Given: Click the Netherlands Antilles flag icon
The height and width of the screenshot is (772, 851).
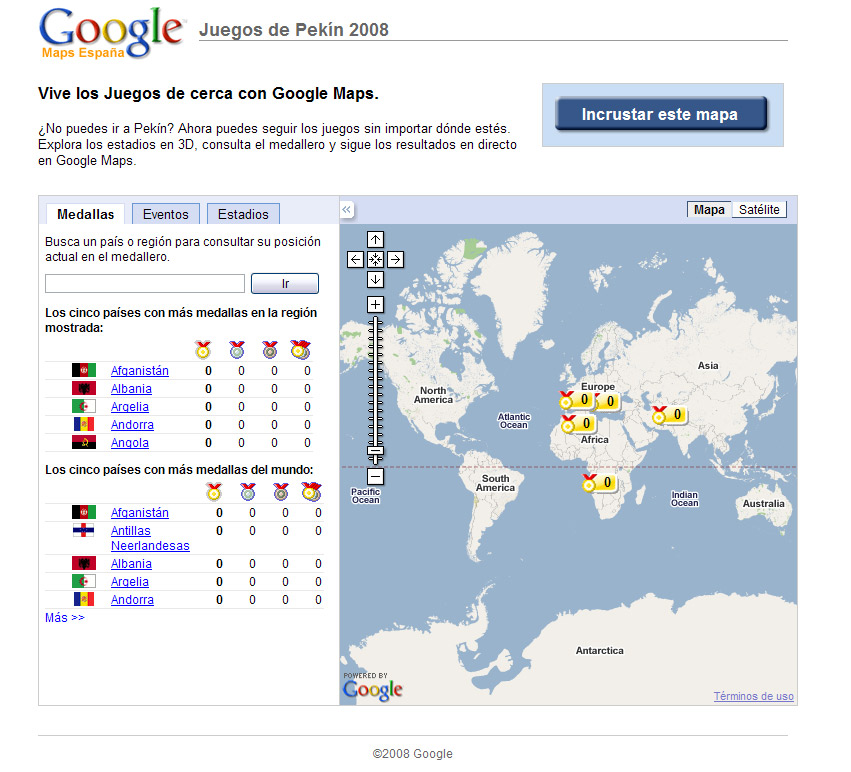Looking at the screenshot, I should pos(84,530).
